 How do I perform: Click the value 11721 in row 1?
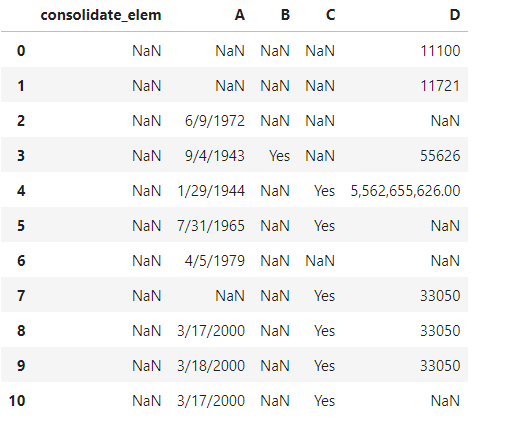click(440, 86)
